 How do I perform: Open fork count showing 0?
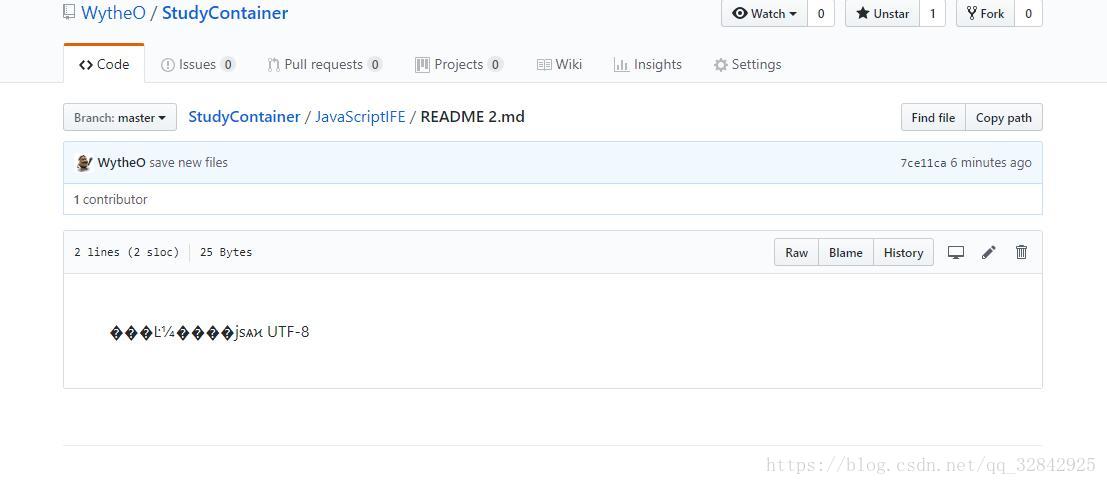pyautogui.click(x=1028, y=13)
